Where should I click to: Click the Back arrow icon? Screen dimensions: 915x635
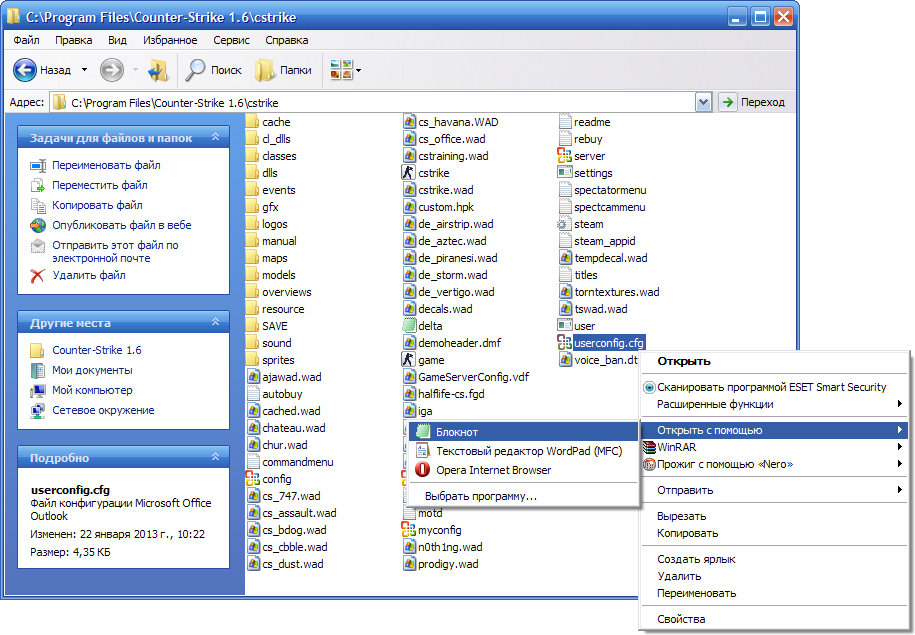click(x=25, y=70)
